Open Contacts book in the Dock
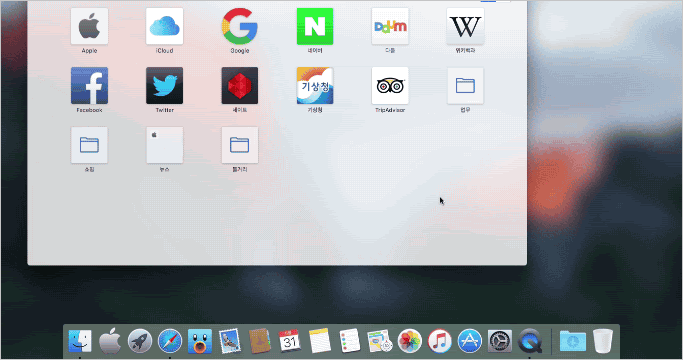 point(260,341)
